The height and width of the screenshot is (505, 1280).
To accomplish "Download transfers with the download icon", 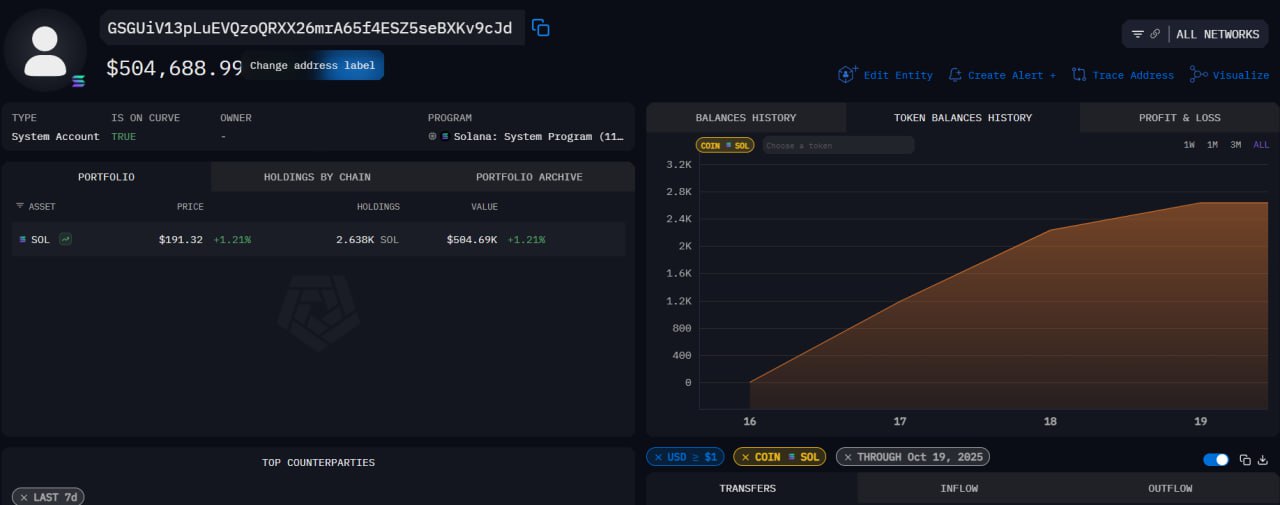I will (x=1262, y=460).
